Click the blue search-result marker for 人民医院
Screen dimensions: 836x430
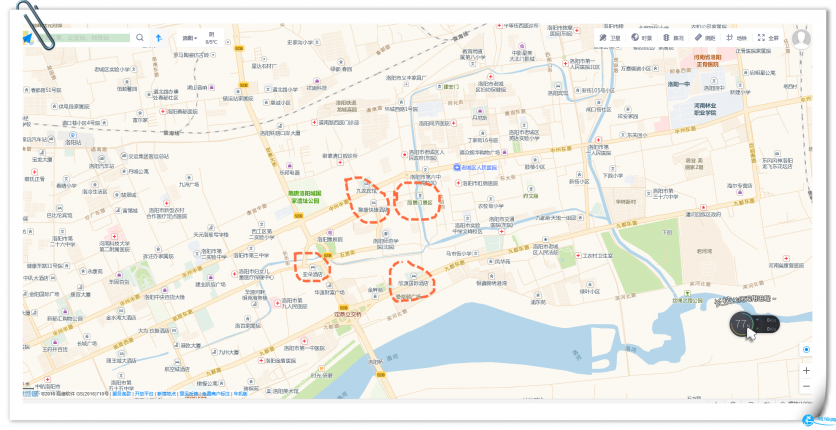tap(457, 167)
